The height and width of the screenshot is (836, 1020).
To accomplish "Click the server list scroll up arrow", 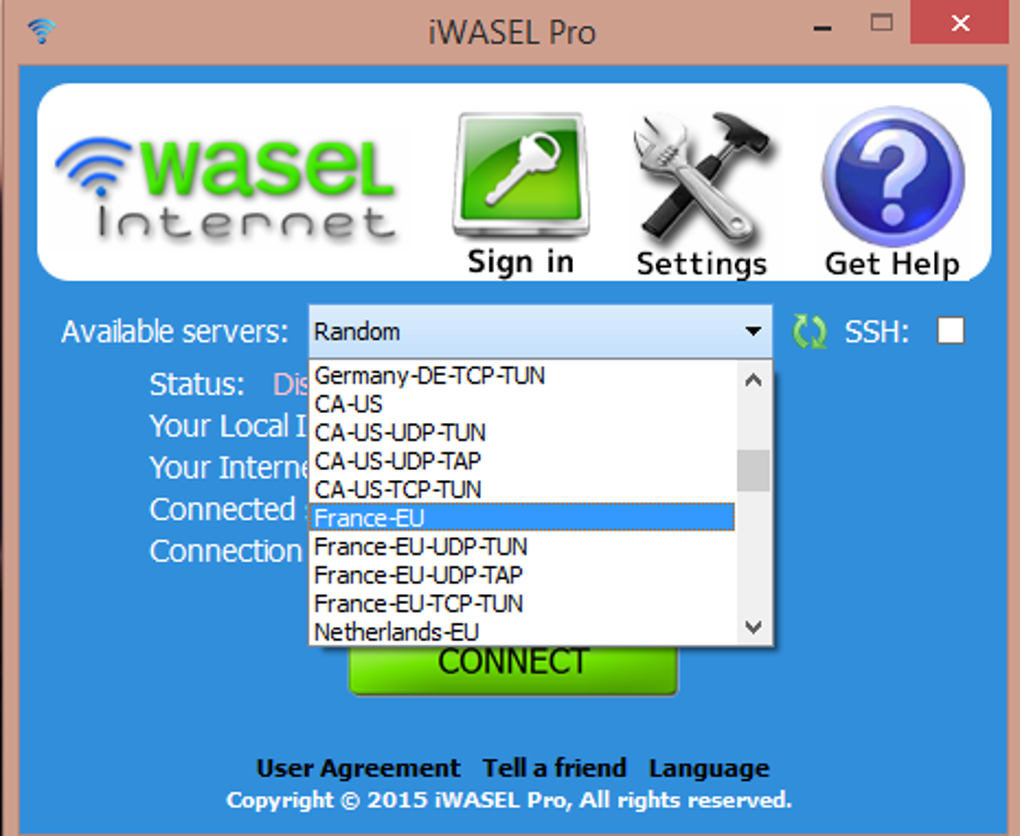I will tap(753, 380).
